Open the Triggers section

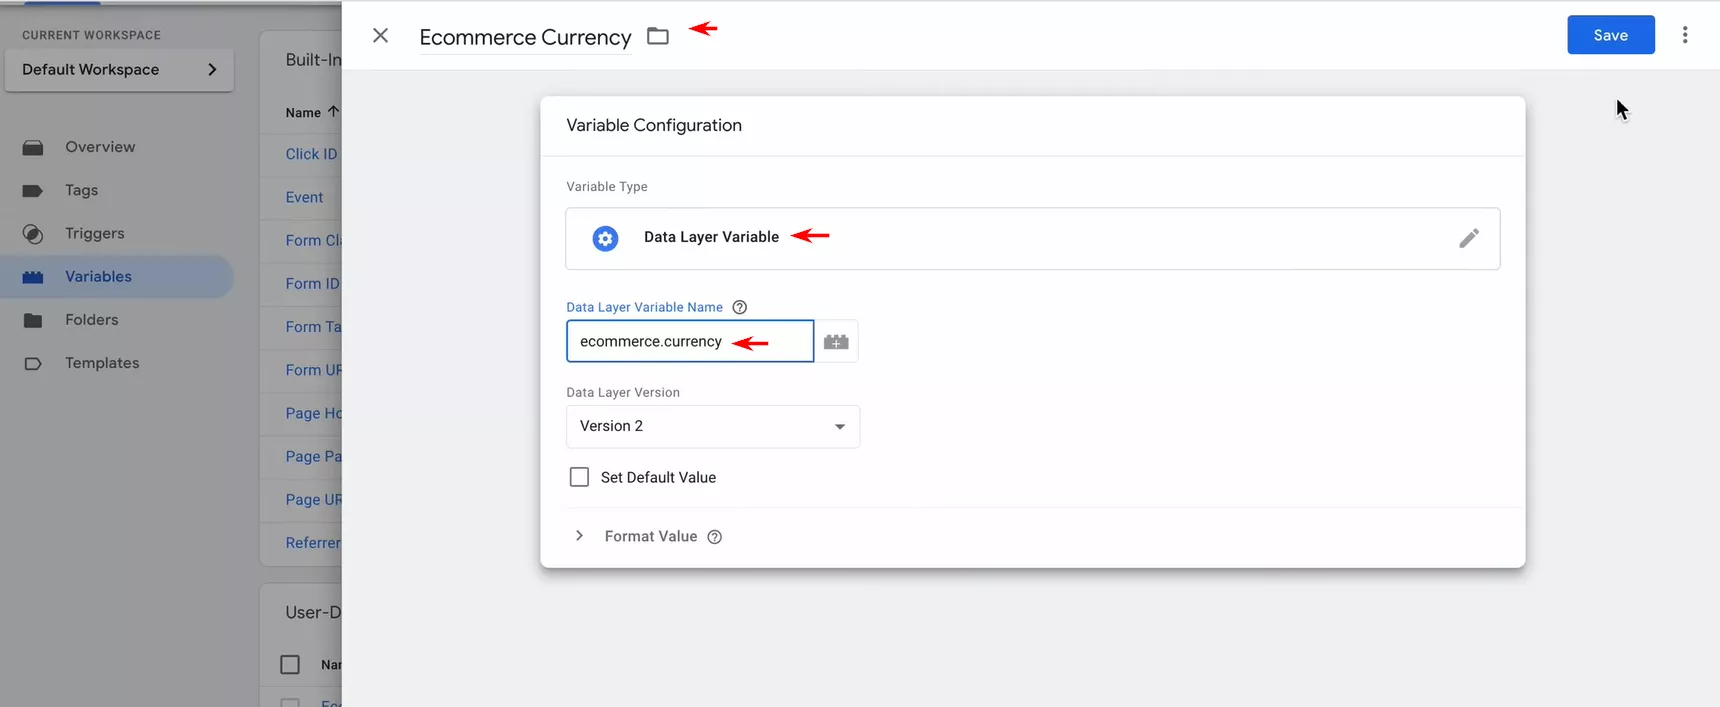point(95,233)
